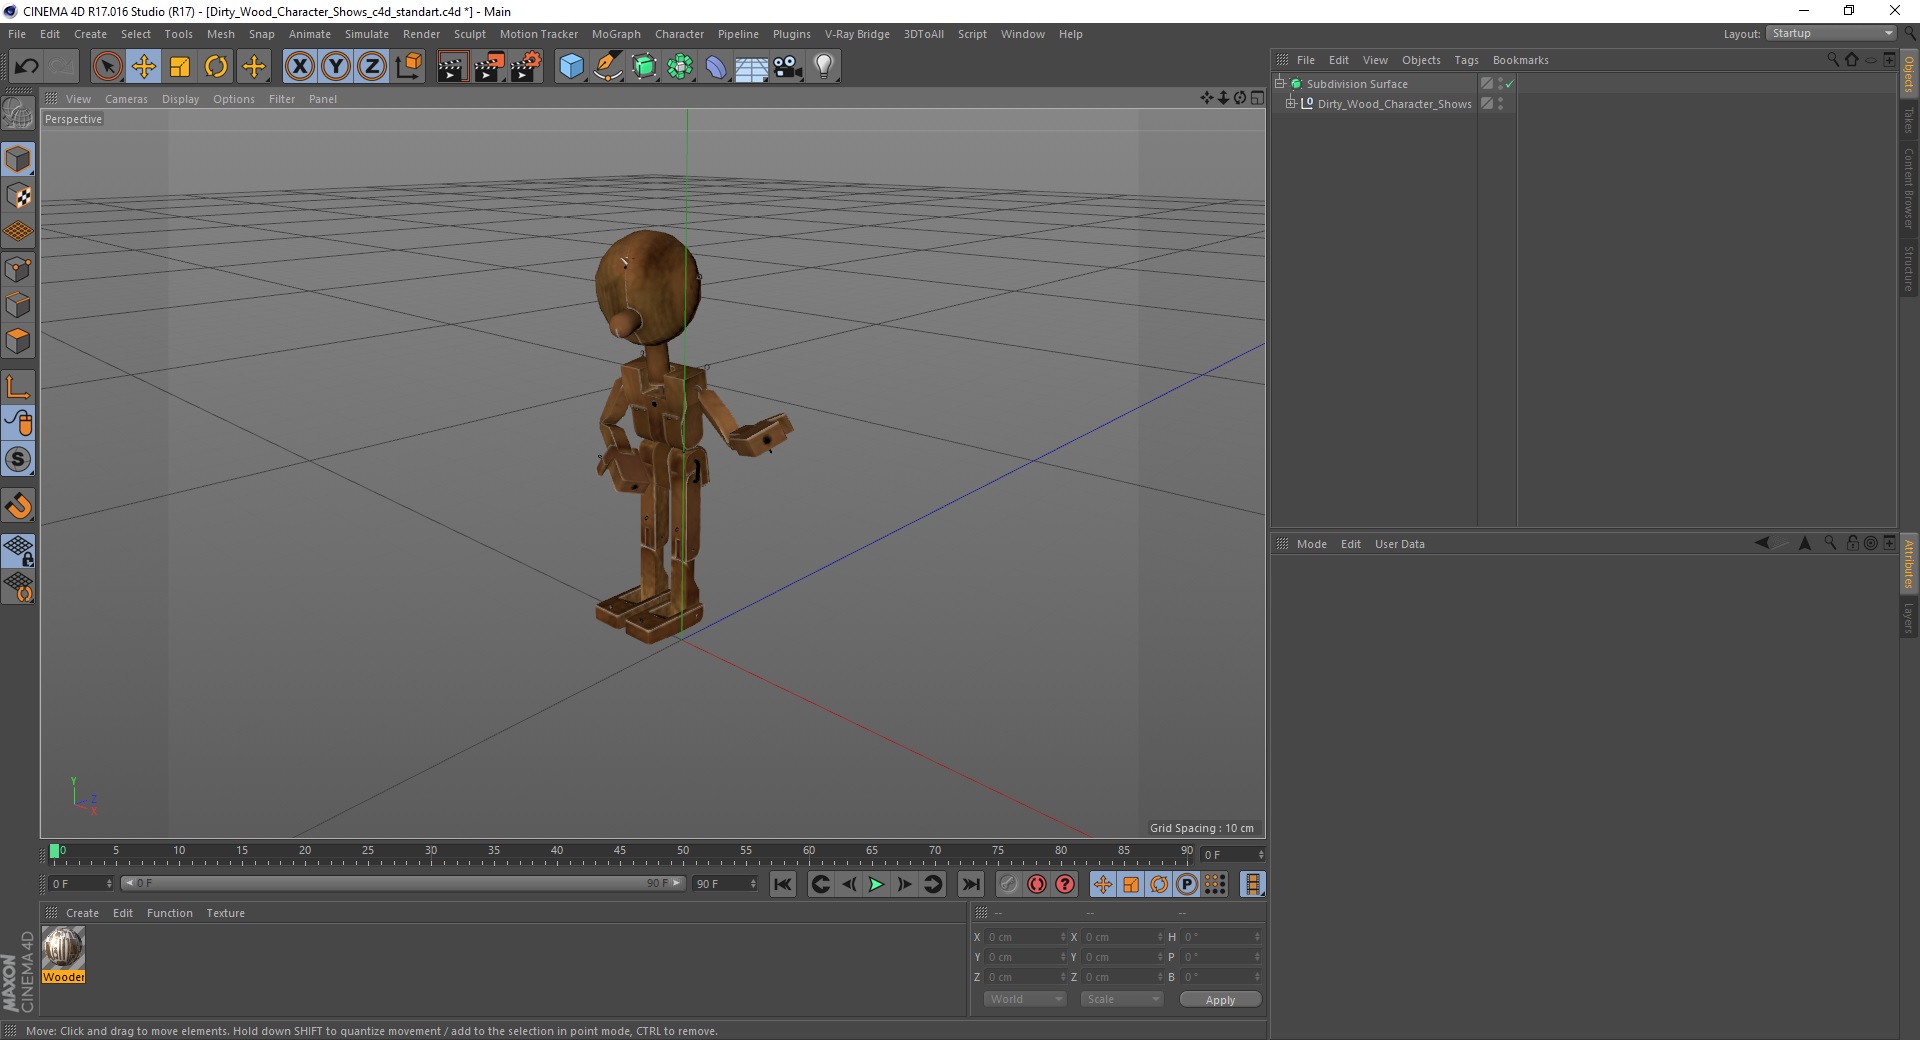Screen dimensions: 1920x1040
Task: Click the Objects panel search icon
Action: click(x=1833, y=60)
